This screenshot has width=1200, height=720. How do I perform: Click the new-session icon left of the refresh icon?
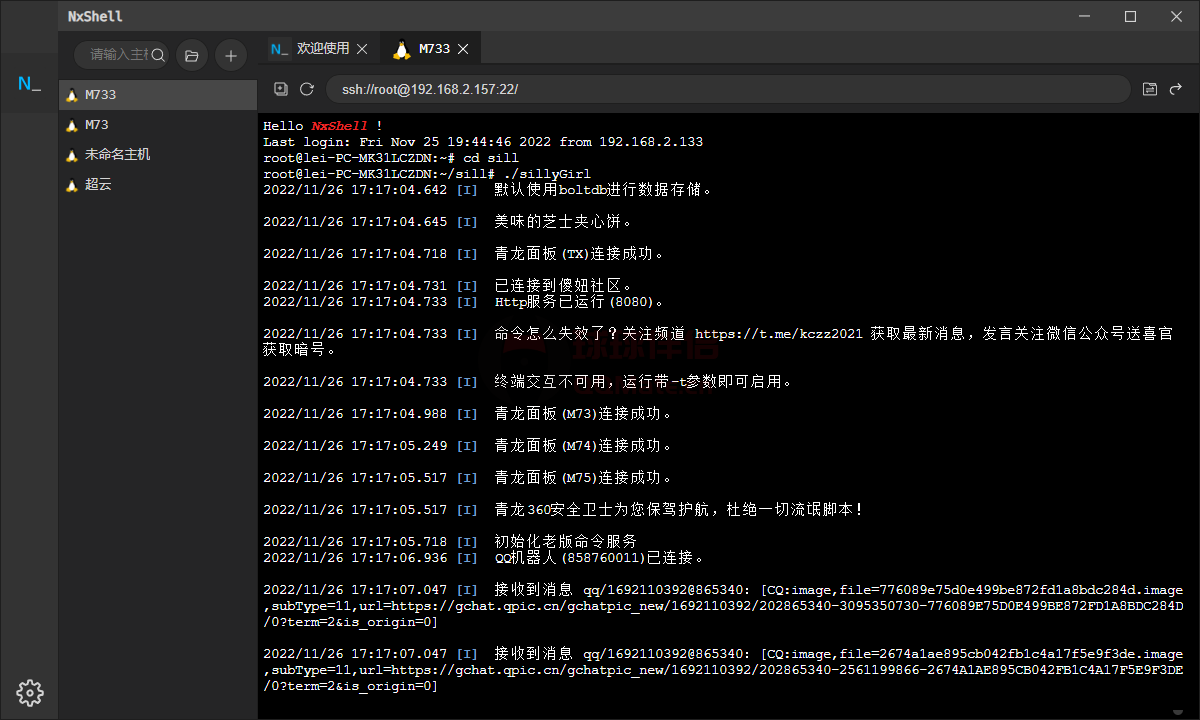click(281, 89)
